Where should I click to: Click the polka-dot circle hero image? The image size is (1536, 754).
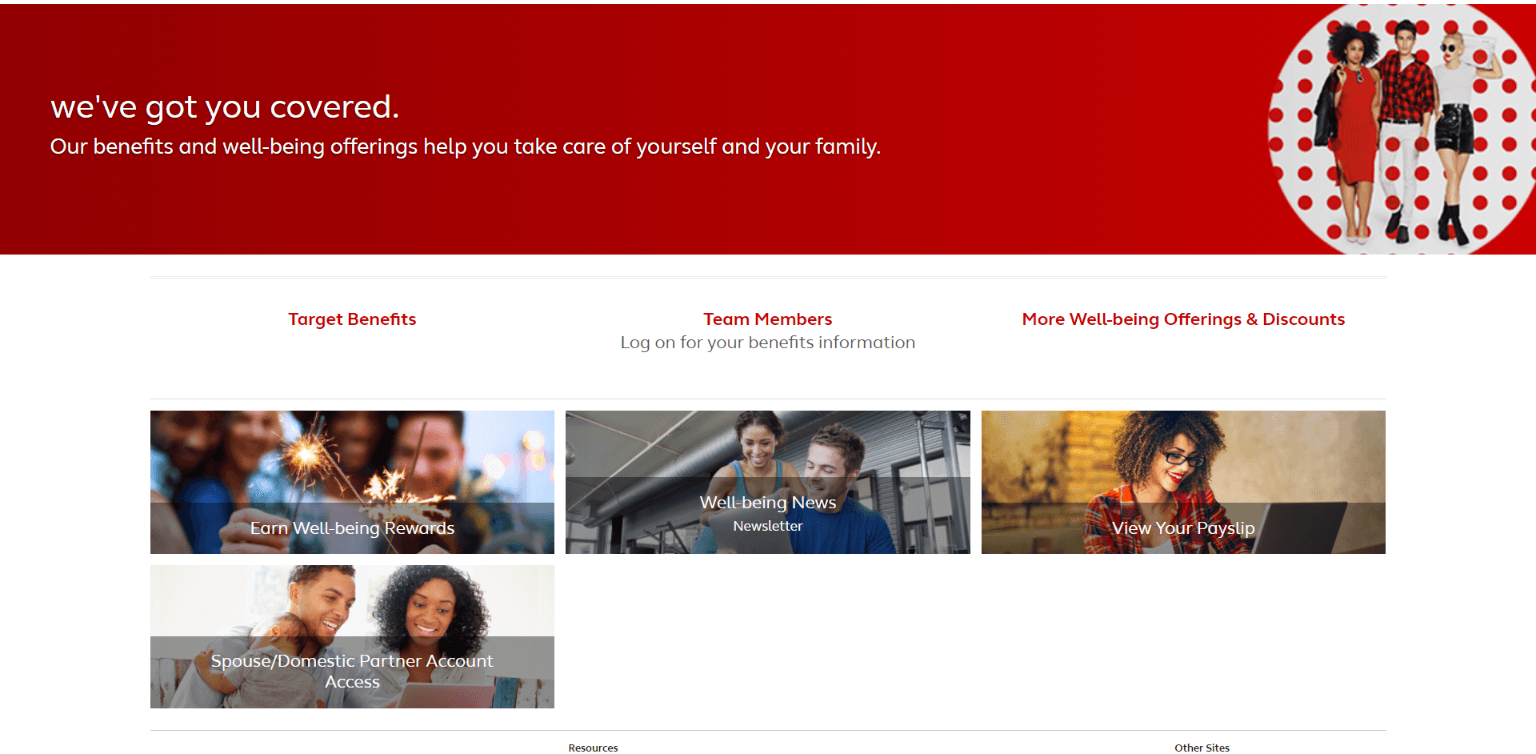click(1402, 129)
